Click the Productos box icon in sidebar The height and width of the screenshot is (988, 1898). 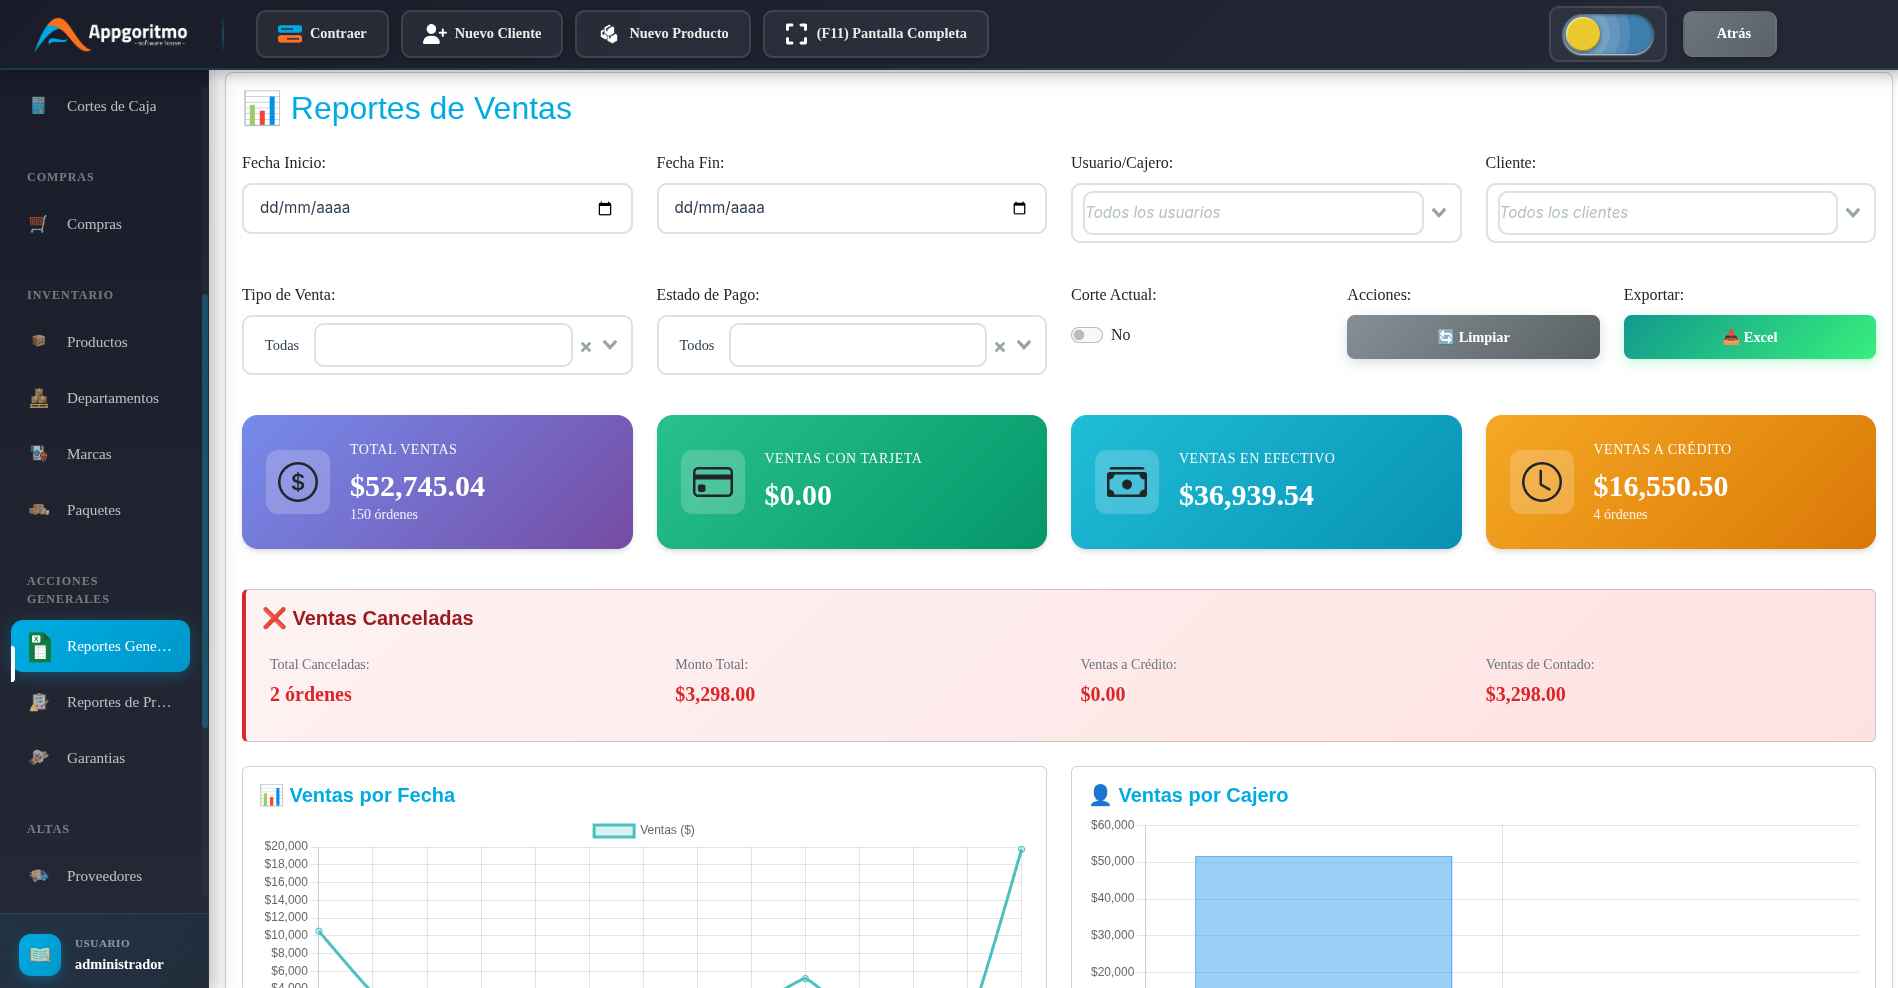[39, 342]
